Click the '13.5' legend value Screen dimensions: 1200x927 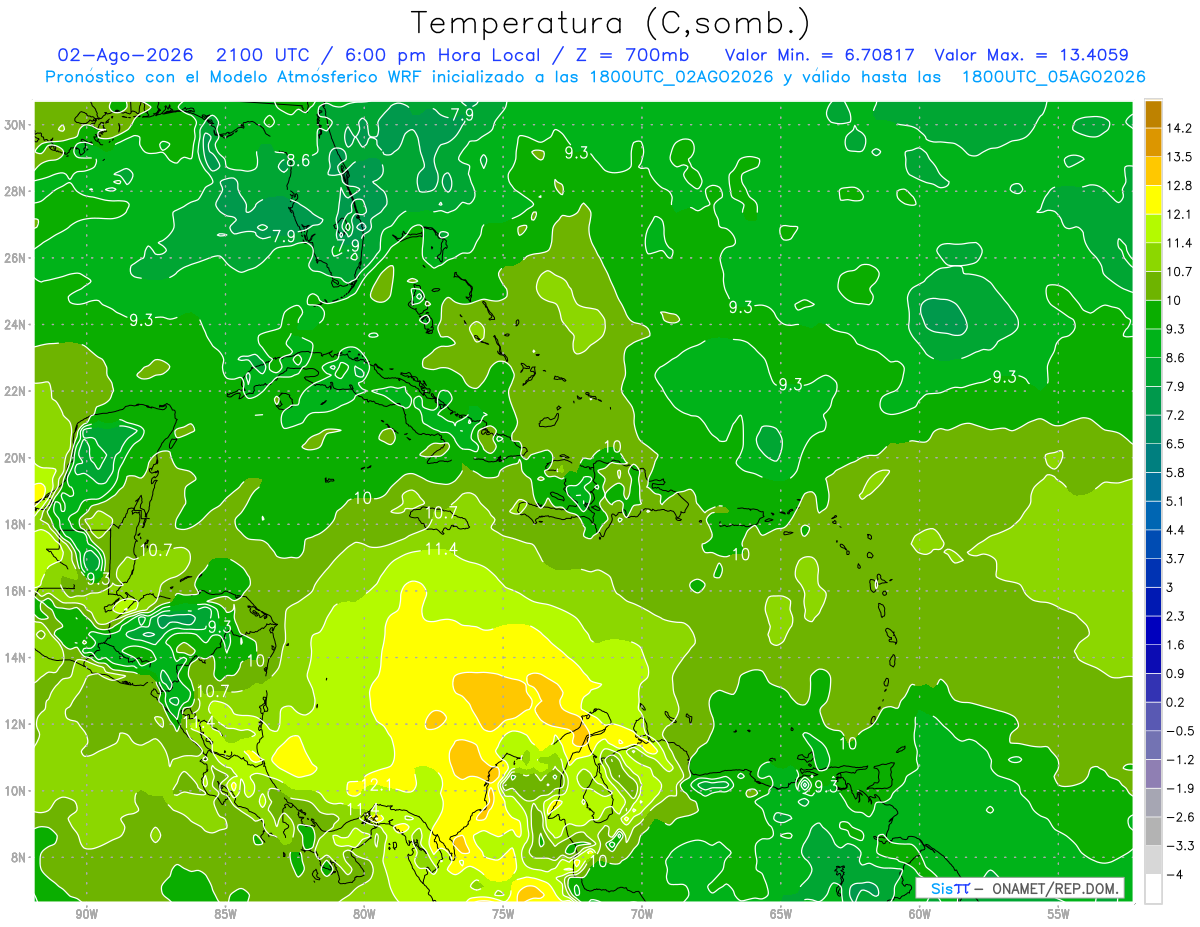tap(1179, 157)
